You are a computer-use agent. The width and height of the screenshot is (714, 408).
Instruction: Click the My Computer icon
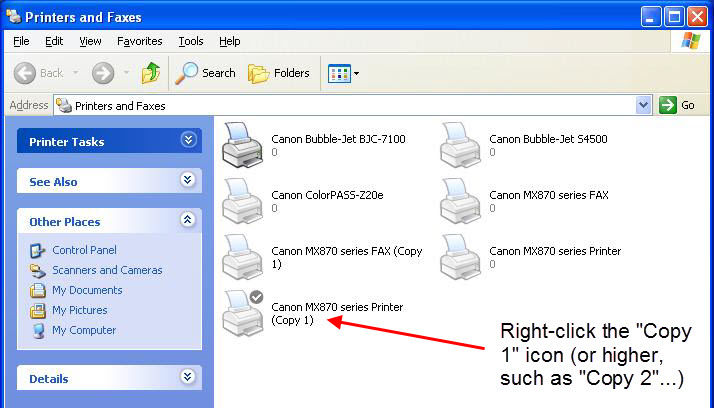pos(38,331)
